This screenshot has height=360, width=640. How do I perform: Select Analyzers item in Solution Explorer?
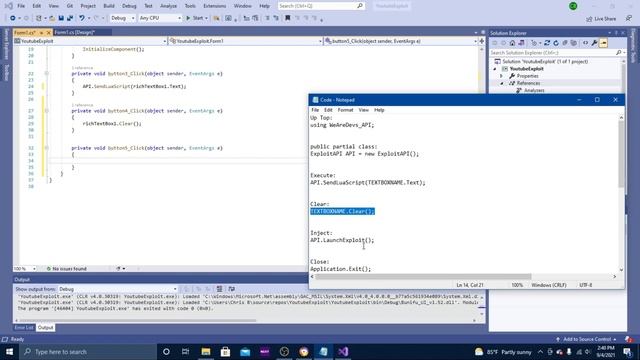tap(534, 90)
